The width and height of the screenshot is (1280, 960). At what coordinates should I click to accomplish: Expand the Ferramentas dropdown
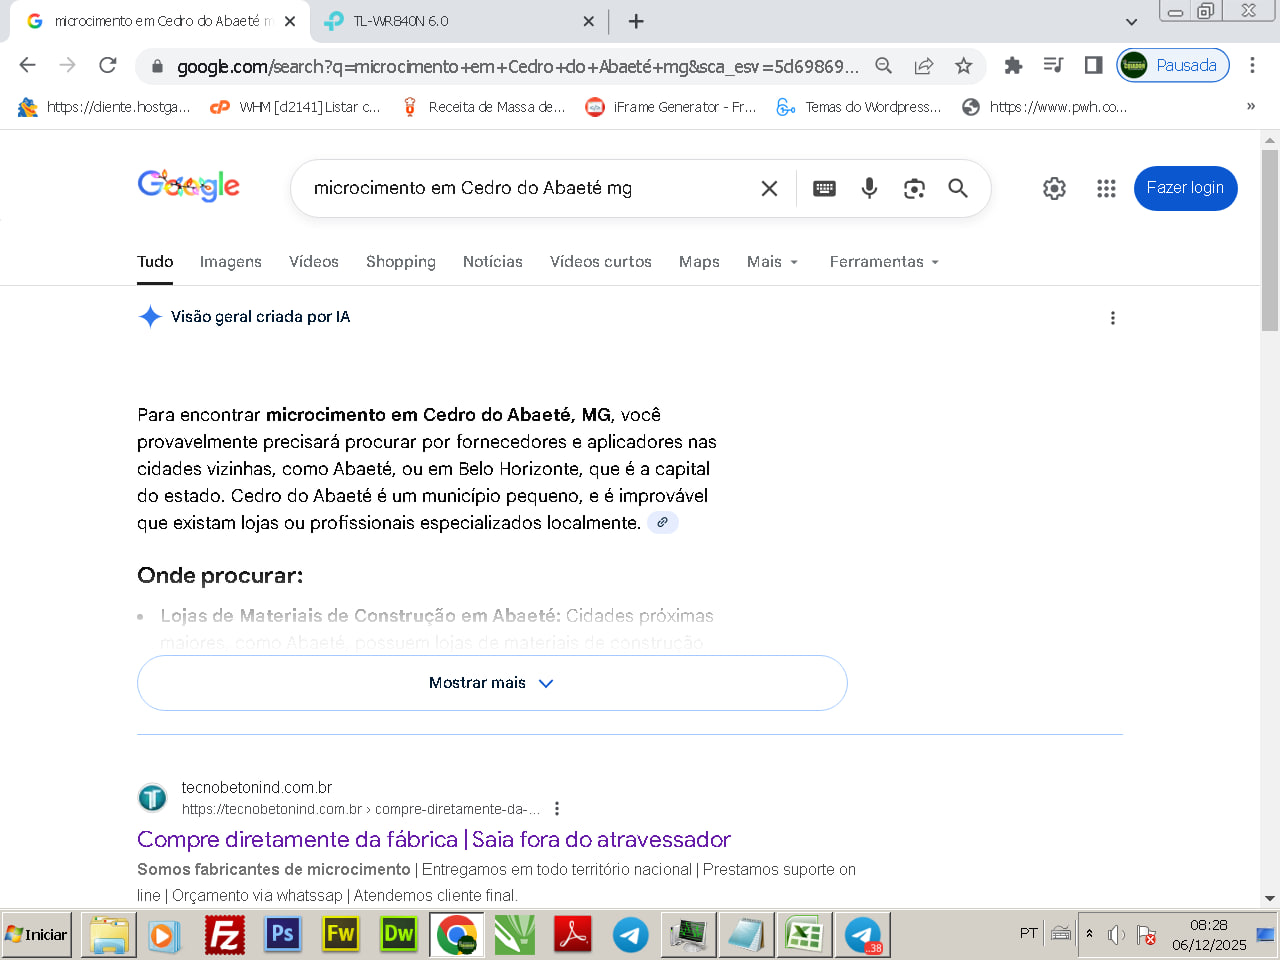[884, 262]
